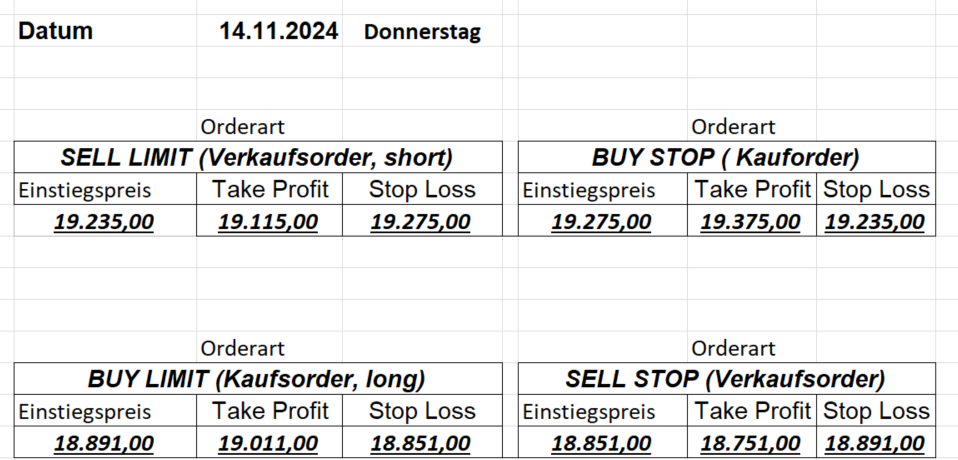Click the SELL LIMIT Stop Loss value 19.275,00
The height and width of the screenshot is (460, 958).
click(x=420, y=222)
